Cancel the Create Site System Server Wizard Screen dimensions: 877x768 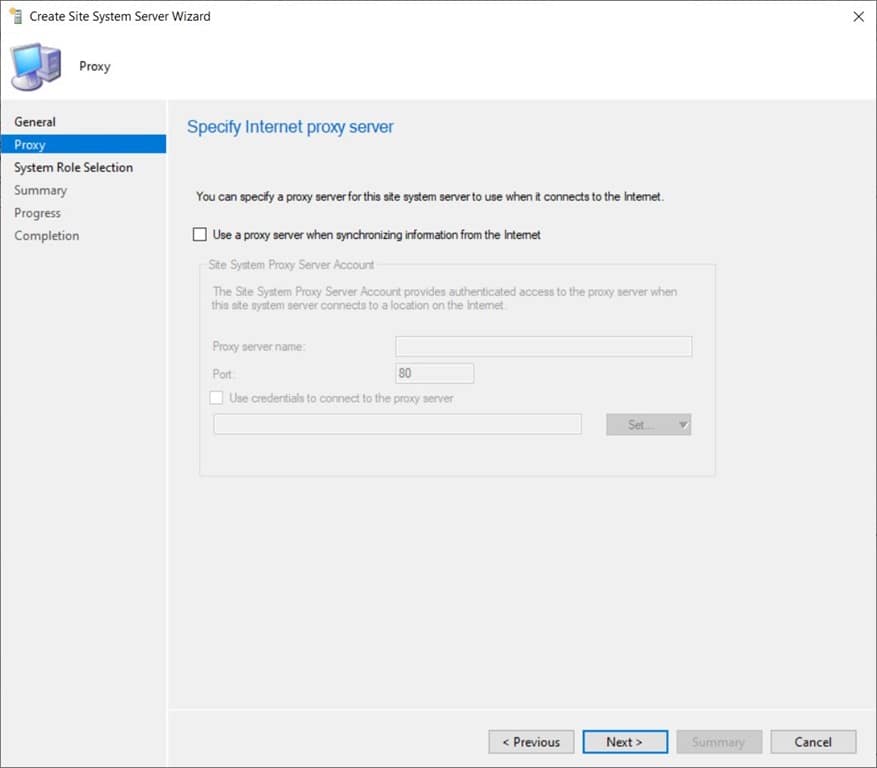[812, 742]
